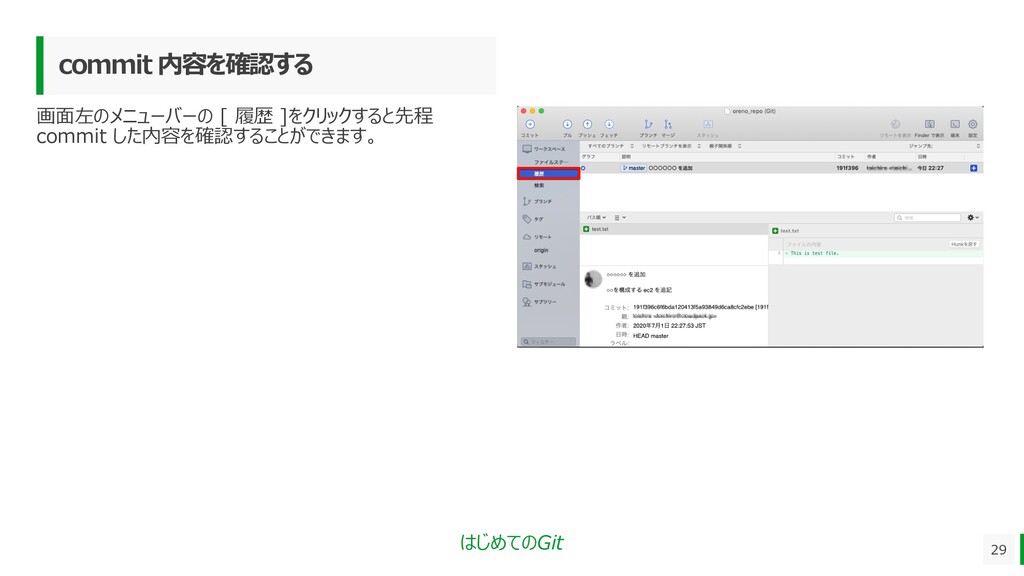Click the oreno_repo (Git) window title
Screen dimensions: 1024x576
(x=754, y=111)
